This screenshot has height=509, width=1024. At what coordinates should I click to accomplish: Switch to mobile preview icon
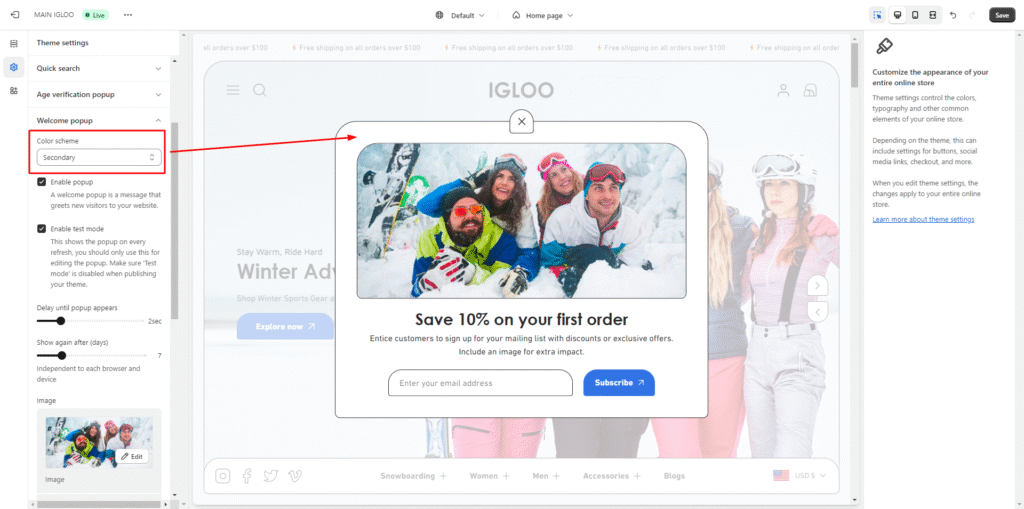click(x=915, y=15)
